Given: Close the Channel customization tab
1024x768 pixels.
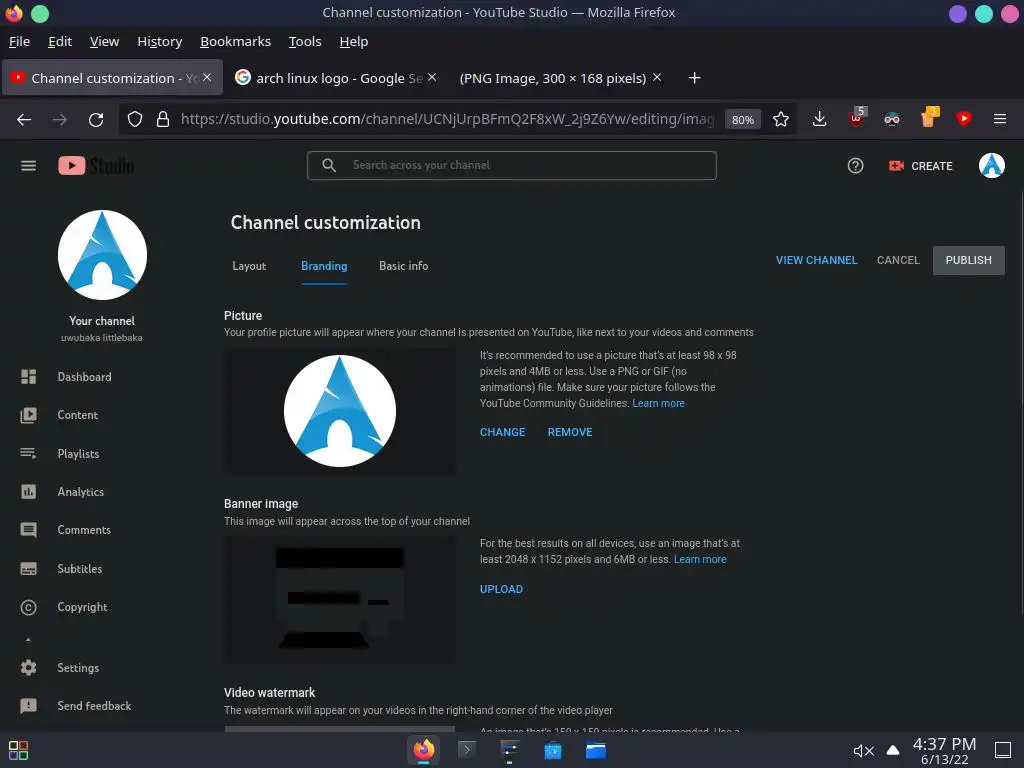Looking at the screenshot, I should tap(207, 78).
